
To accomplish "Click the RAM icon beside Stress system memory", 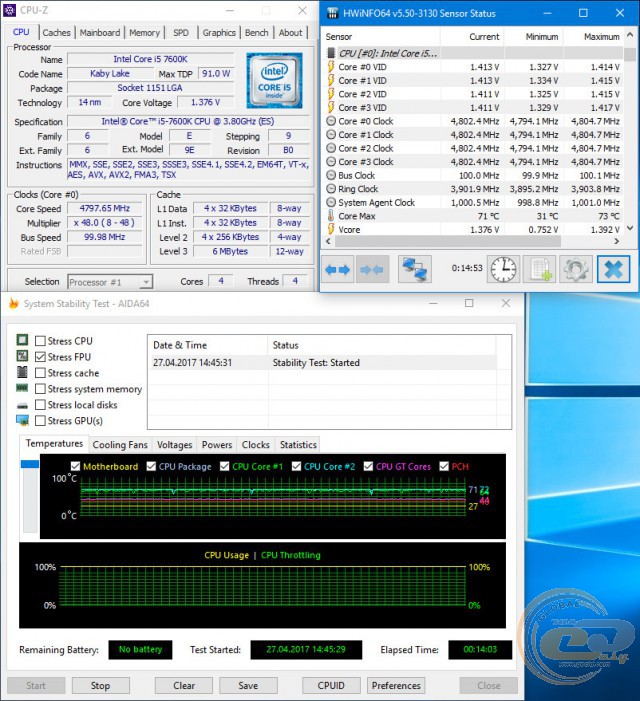I will (22, 388).
